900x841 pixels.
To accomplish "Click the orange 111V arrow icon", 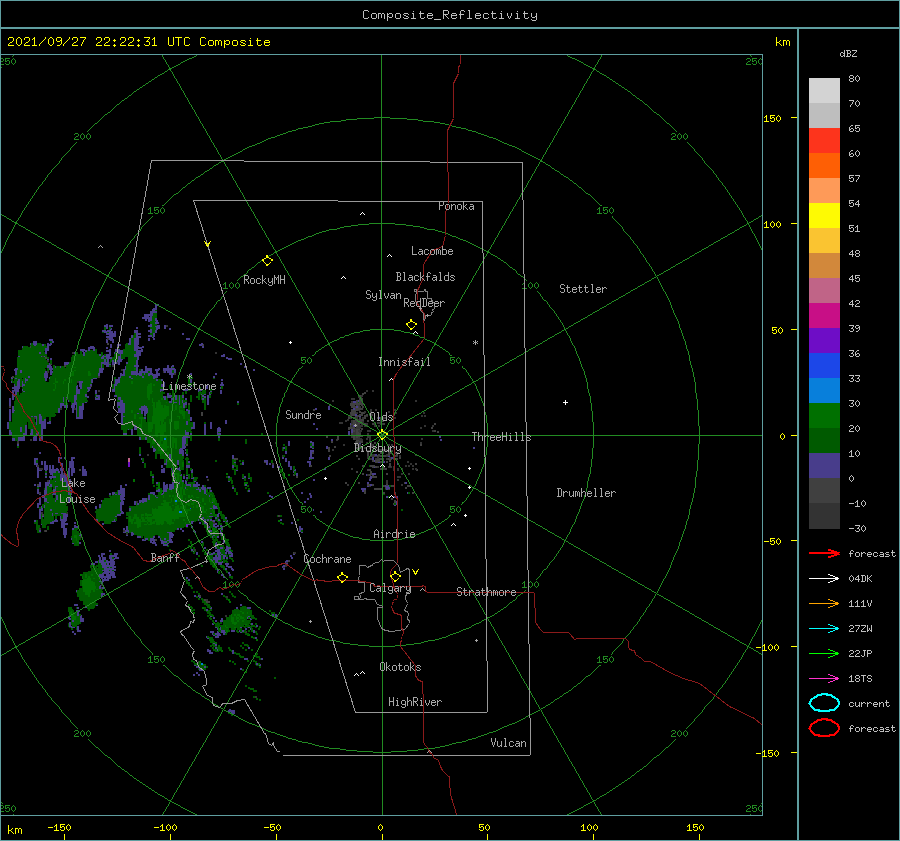I will tap(824, 603).
